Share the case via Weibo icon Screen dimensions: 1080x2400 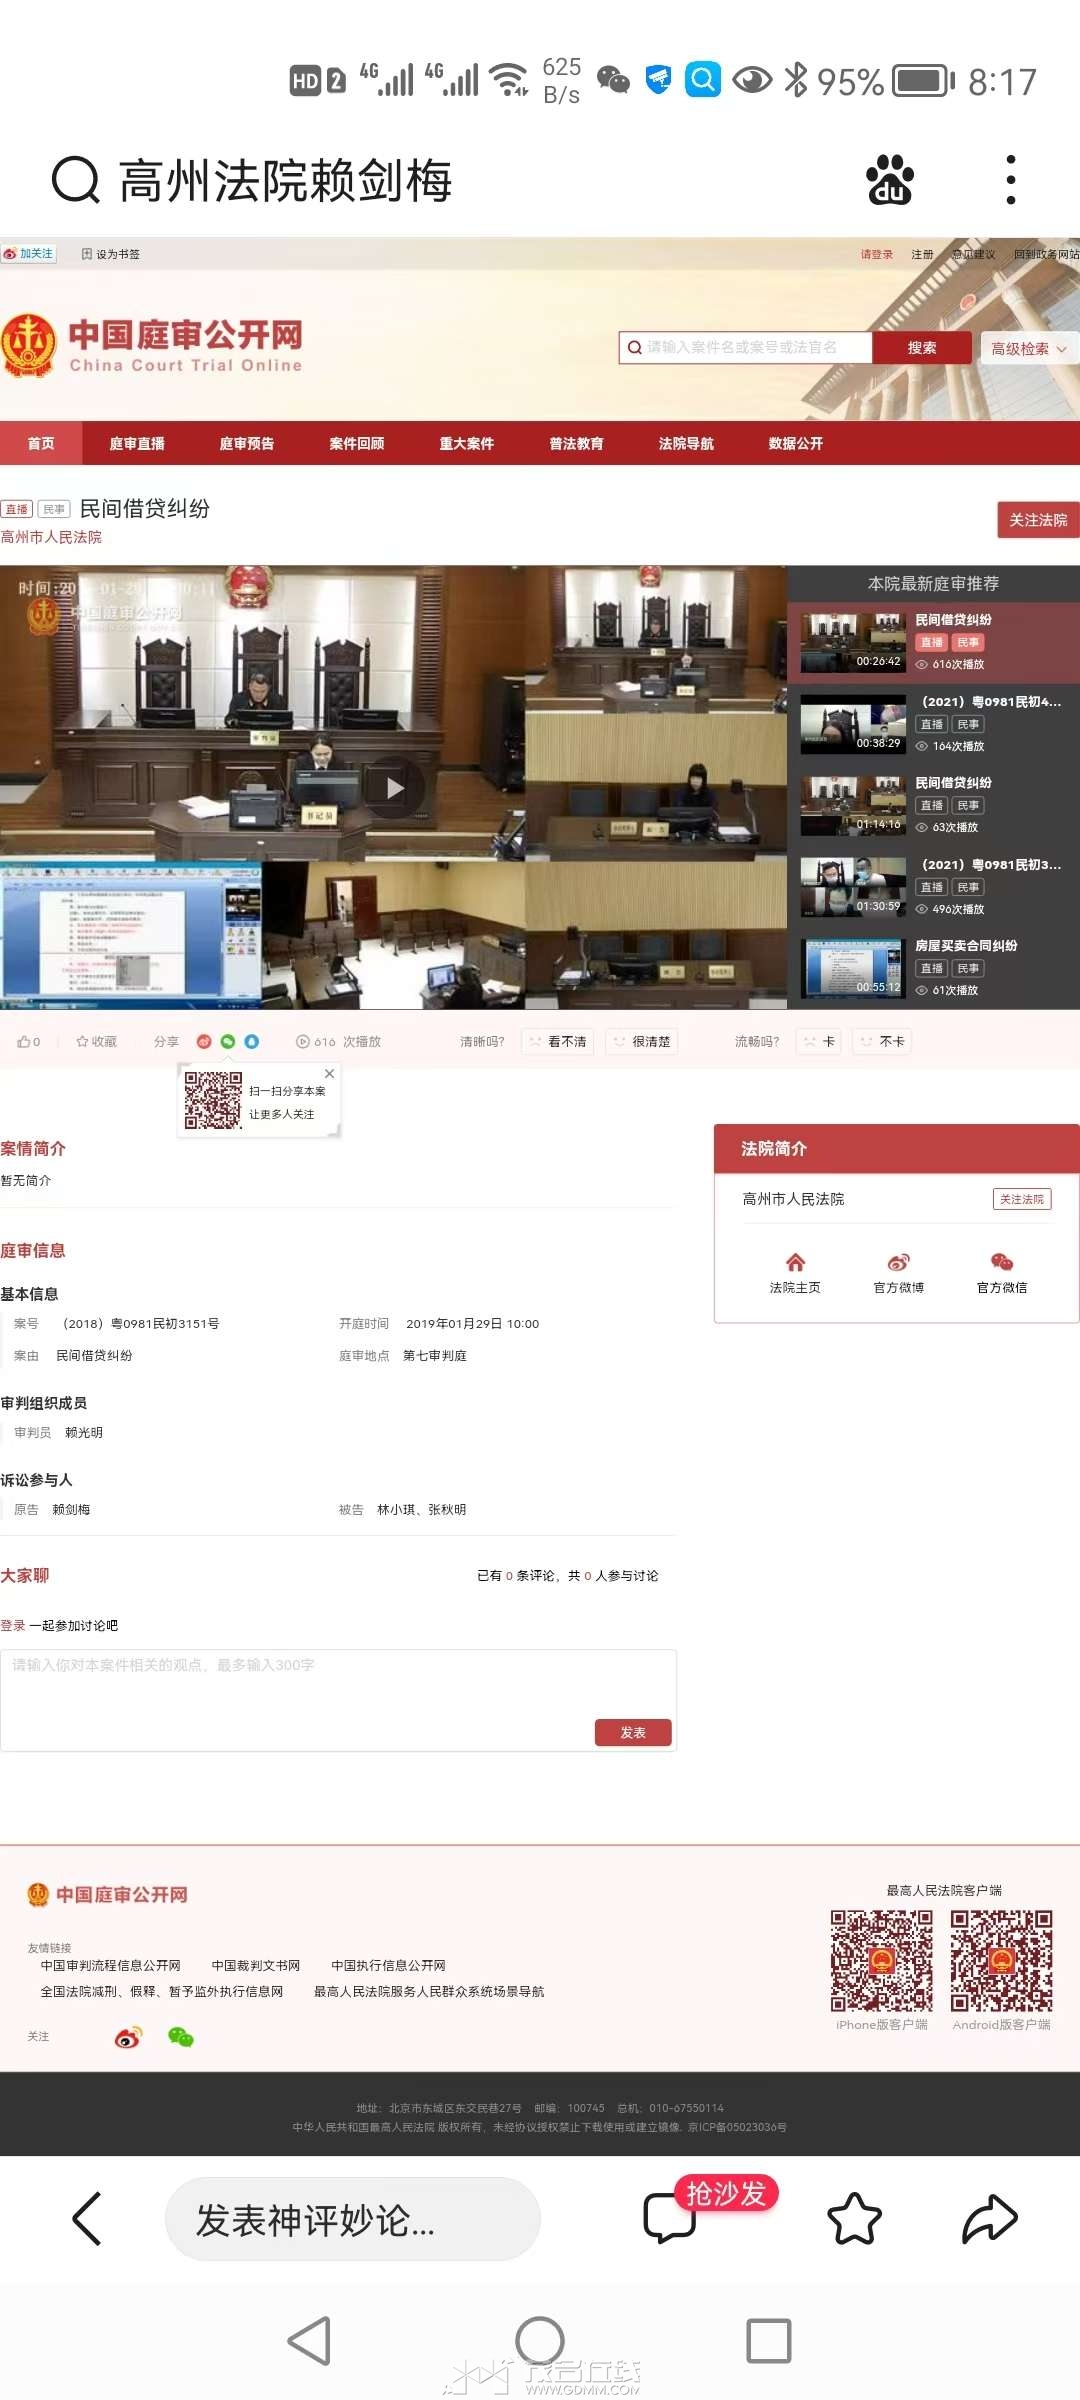204,1041
